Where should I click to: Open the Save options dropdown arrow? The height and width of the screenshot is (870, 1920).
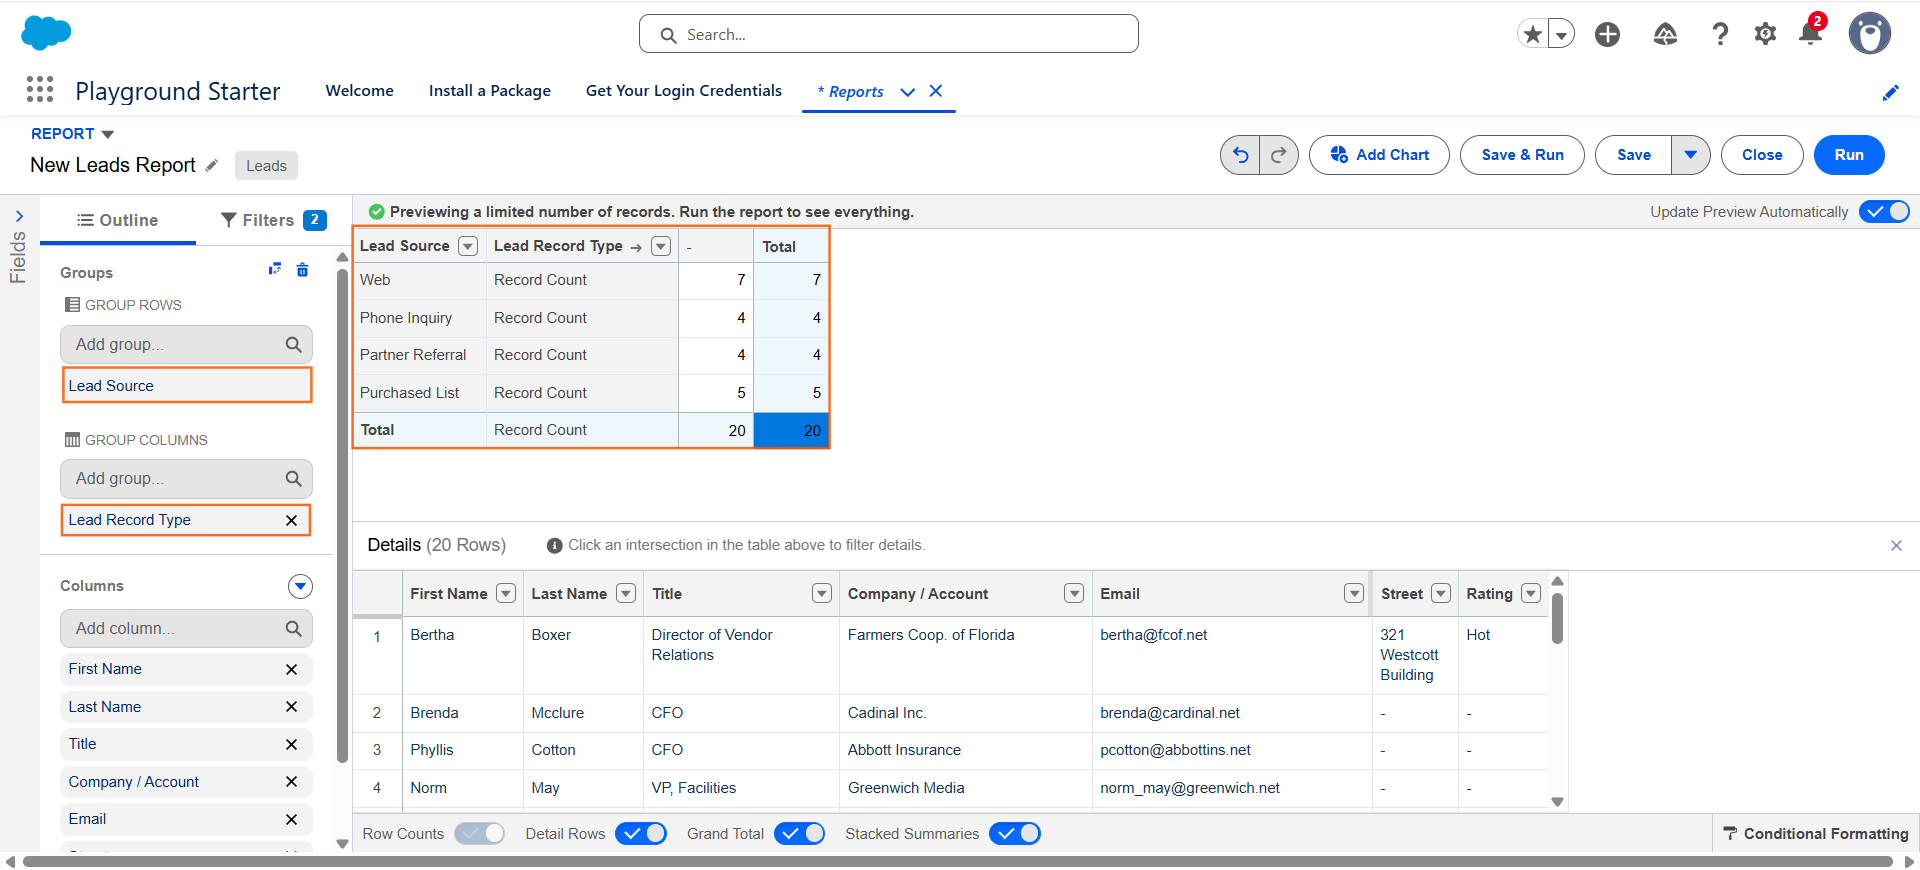pyautogui.click(x=1690, y=155)
